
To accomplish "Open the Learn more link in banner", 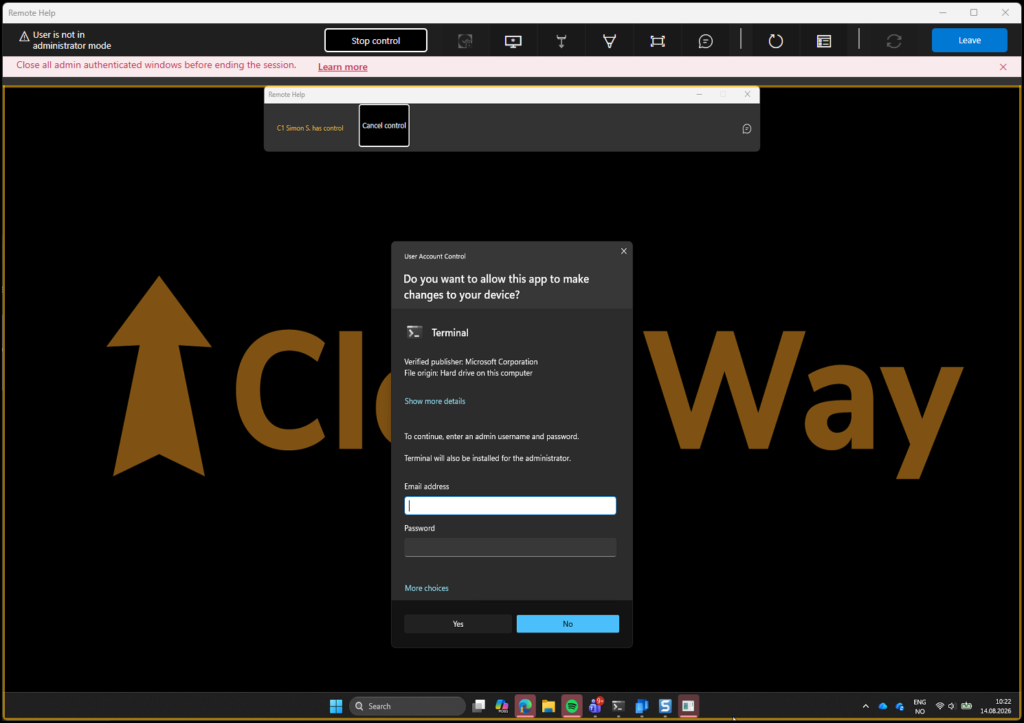I will [x=342, y=67].
